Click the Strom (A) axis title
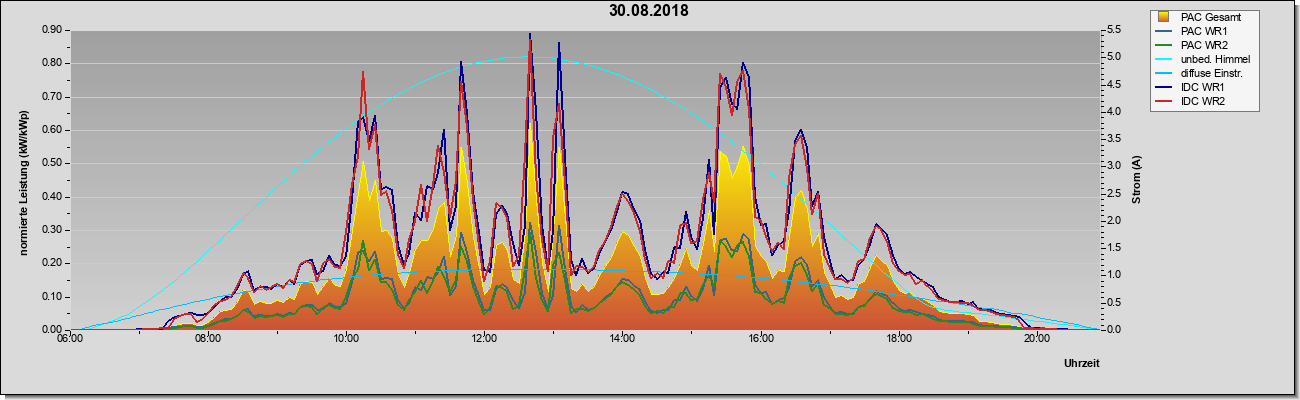1300x400 pixels. tap(1136, 179)
